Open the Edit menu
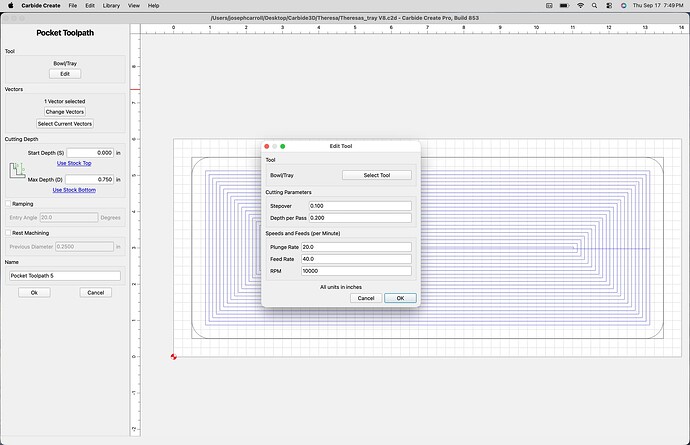The width and height of the screenshot is (690, 445). click(x=90, y=6)
